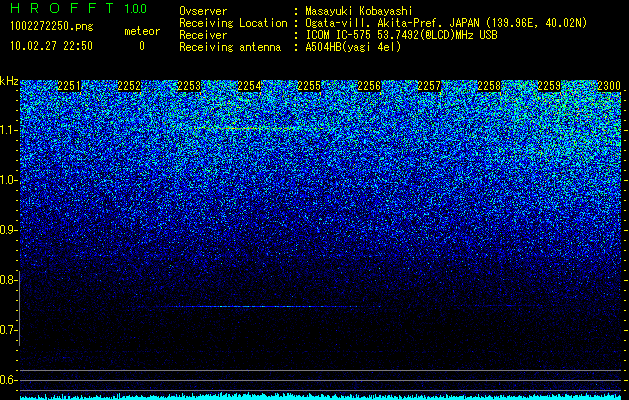Click the 2257 time marker
The width and height of the screenshot is (629, 400).
tap(429, 86)
